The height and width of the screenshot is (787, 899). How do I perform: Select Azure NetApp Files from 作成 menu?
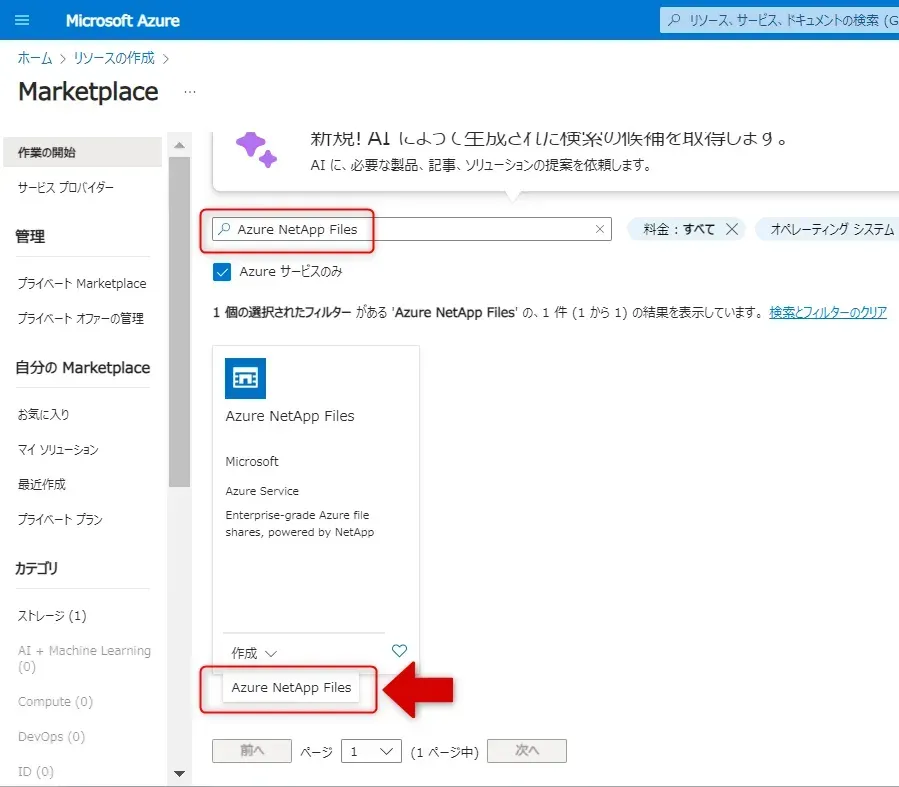coord(291,688)
